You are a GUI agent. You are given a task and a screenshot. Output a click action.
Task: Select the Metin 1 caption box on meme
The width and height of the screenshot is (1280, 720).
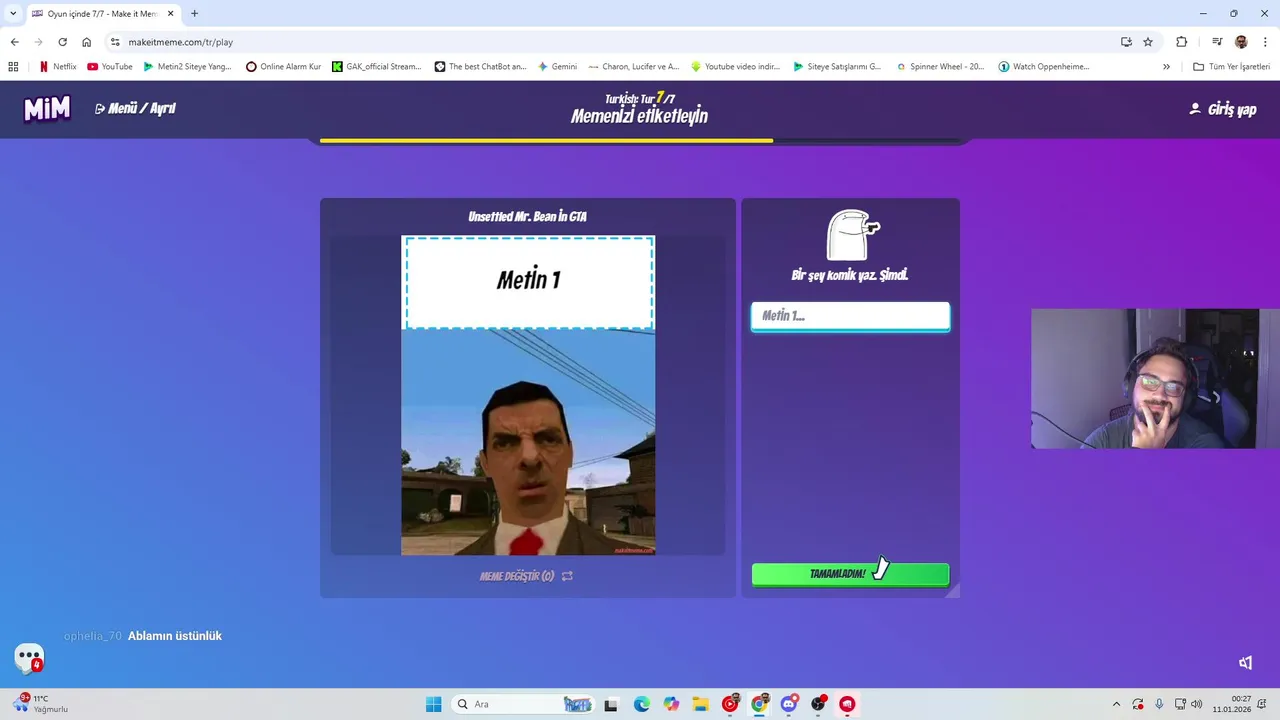[528, 282]
